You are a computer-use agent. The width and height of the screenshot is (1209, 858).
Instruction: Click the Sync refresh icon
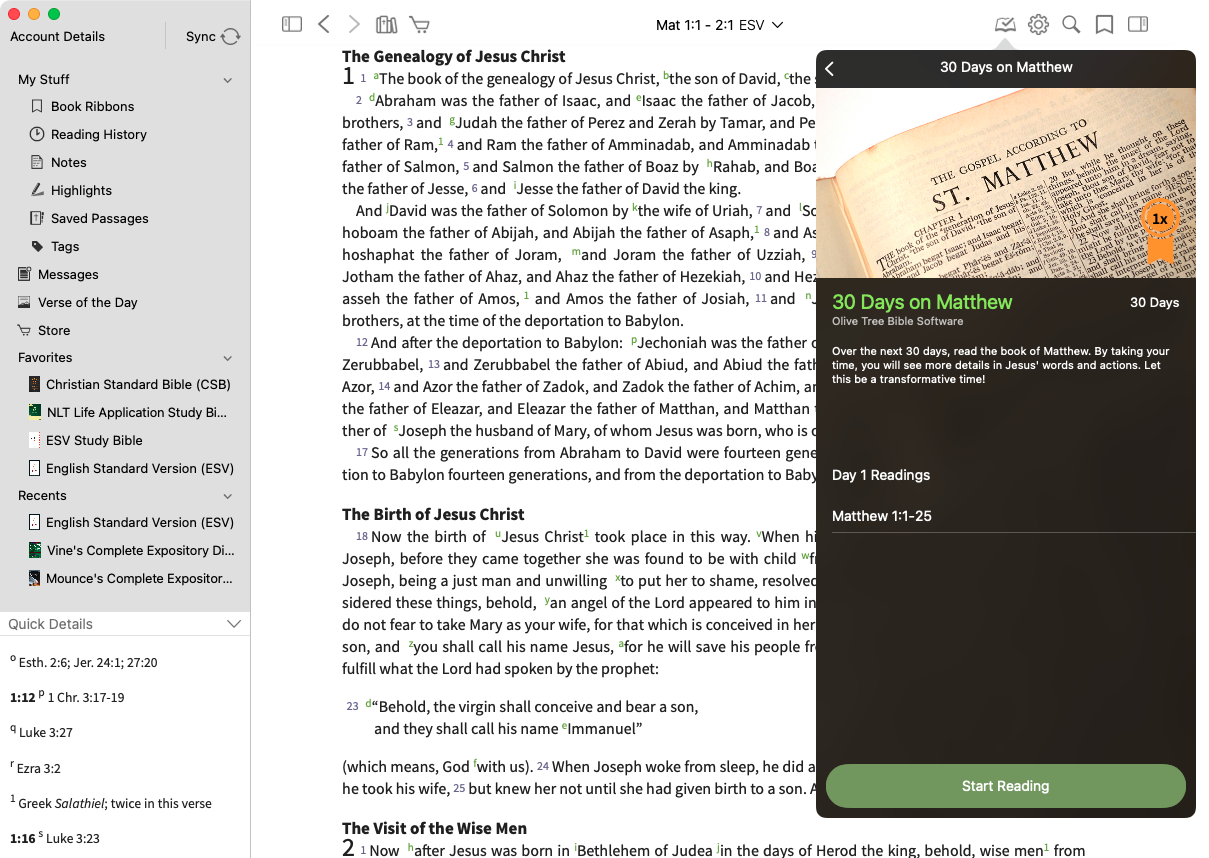[x=230, y=37]
